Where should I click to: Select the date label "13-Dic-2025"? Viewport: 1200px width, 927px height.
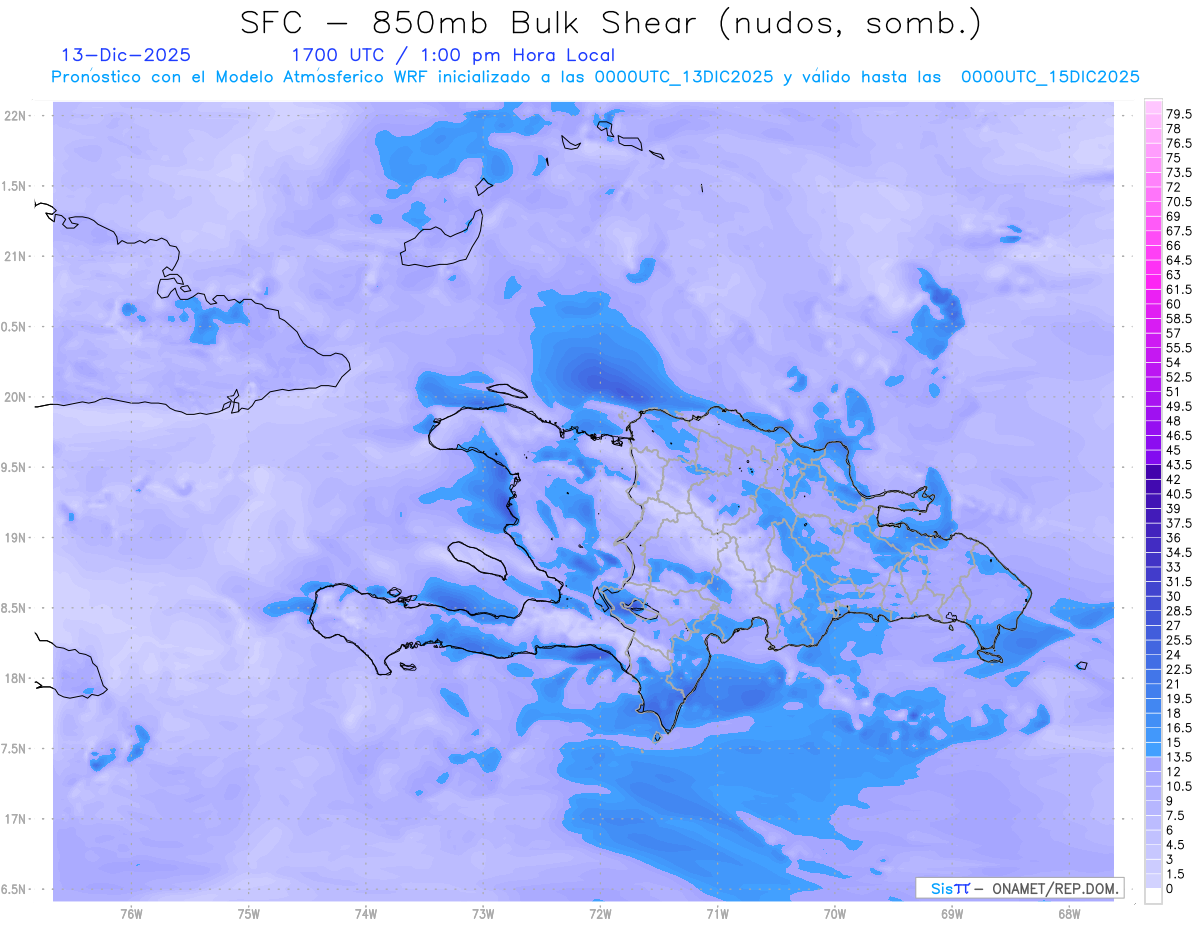coord(126,55)
